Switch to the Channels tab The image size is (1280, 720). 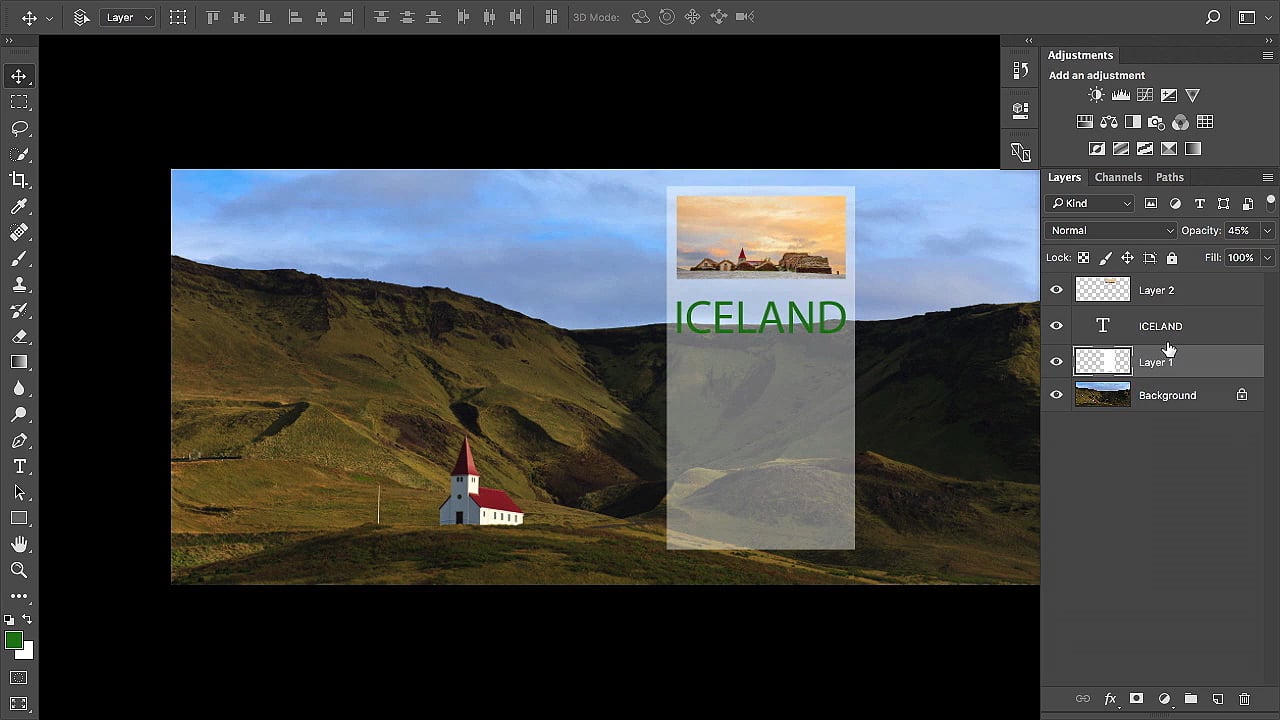tap(1117, 177)
